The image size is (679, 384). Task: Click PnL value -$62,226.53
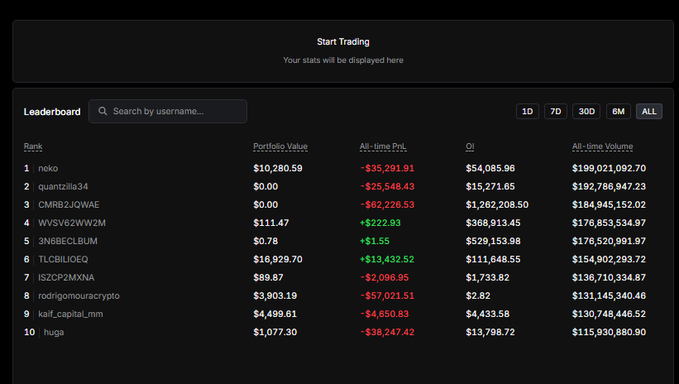coord(387,205)
